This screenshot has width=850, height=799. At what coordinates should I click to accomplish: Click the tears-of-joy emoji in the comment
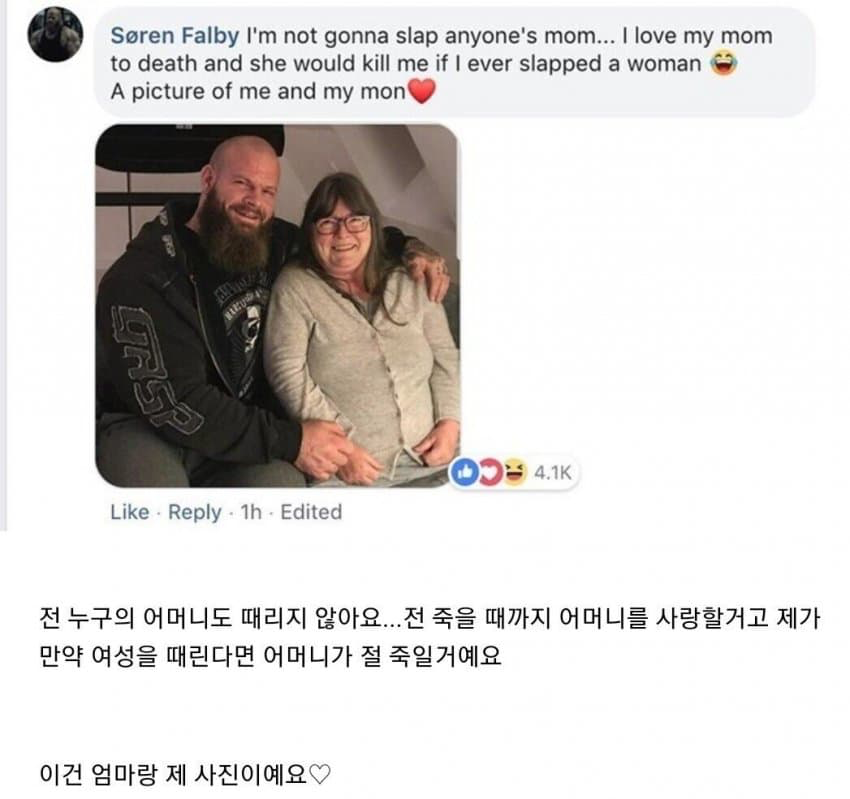724,63
